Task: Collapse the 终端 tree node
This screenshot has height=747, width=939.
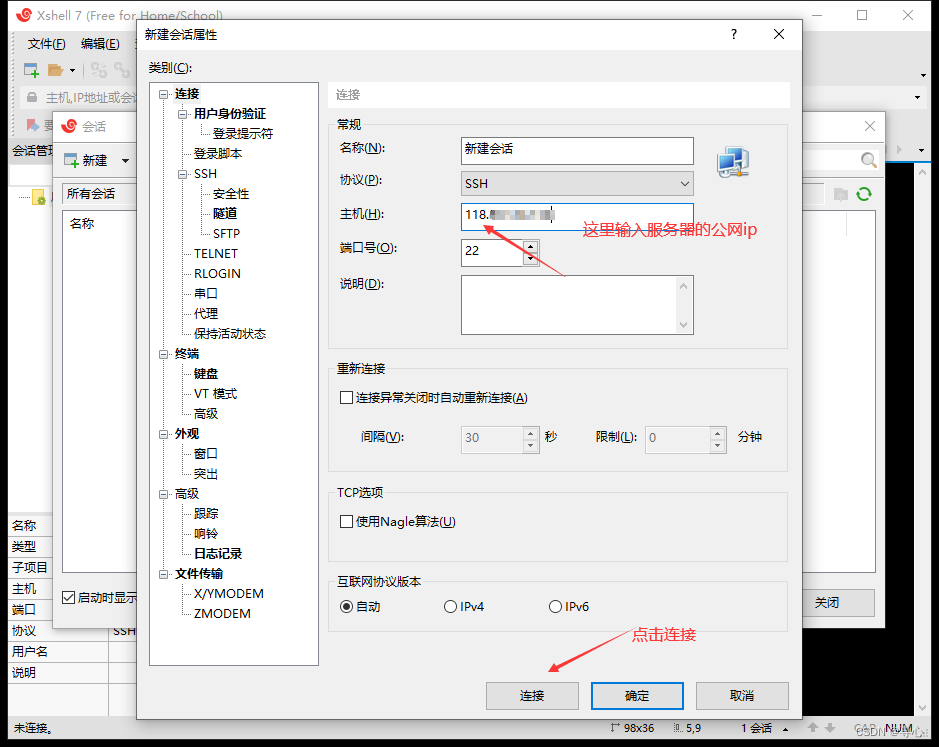Action: (x=163, y=354)
